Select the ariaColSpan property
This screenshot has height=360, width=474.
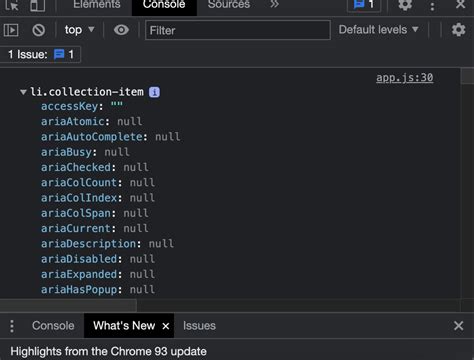tap(76, 213)
